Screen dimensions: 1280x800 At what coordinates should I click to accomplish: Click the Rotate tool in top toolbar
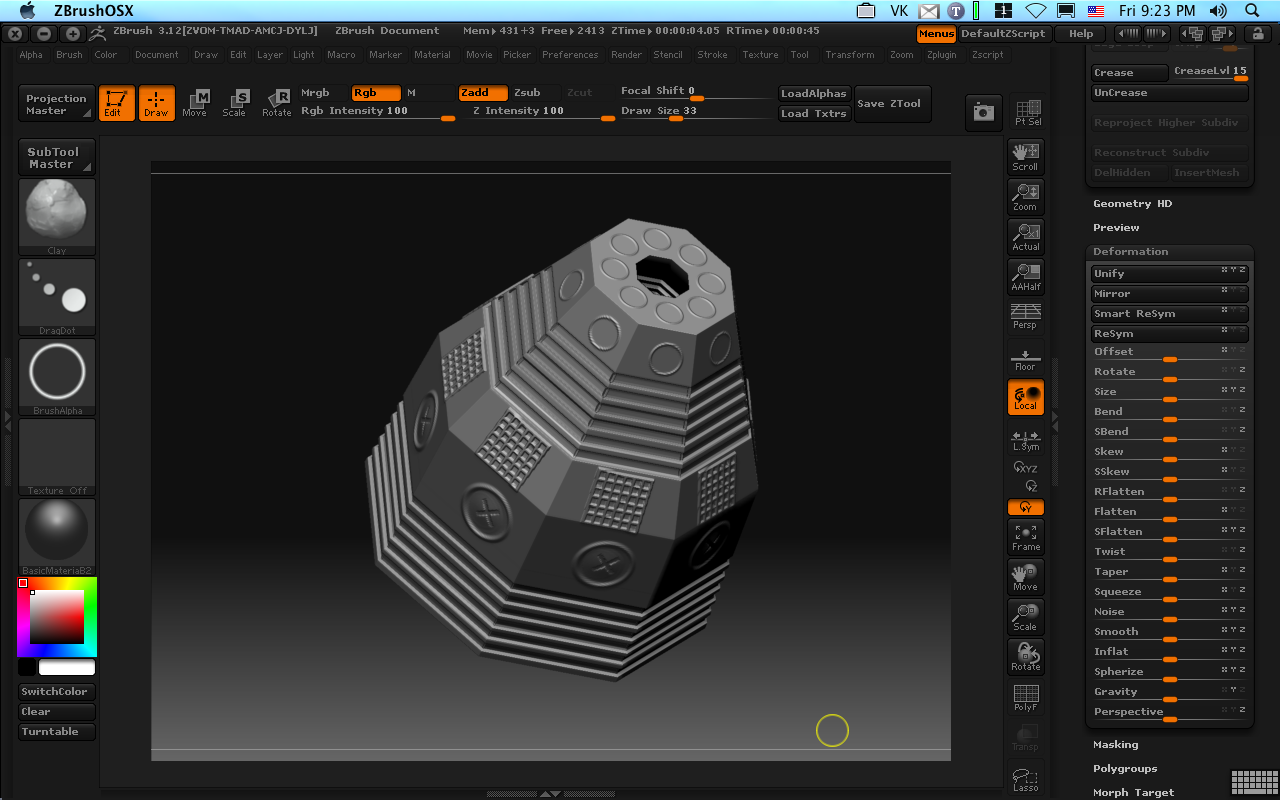click(277, 102)
